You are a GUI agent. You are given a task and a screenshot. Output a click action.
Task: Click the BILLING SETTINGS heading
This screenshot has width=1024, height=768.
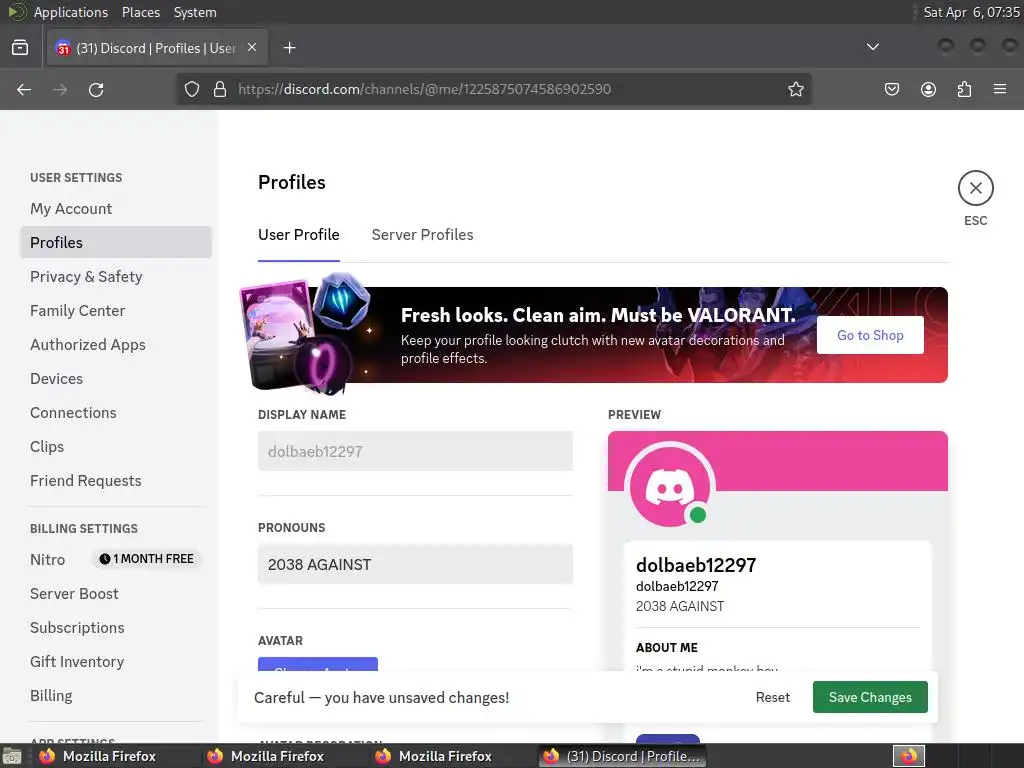84,528
